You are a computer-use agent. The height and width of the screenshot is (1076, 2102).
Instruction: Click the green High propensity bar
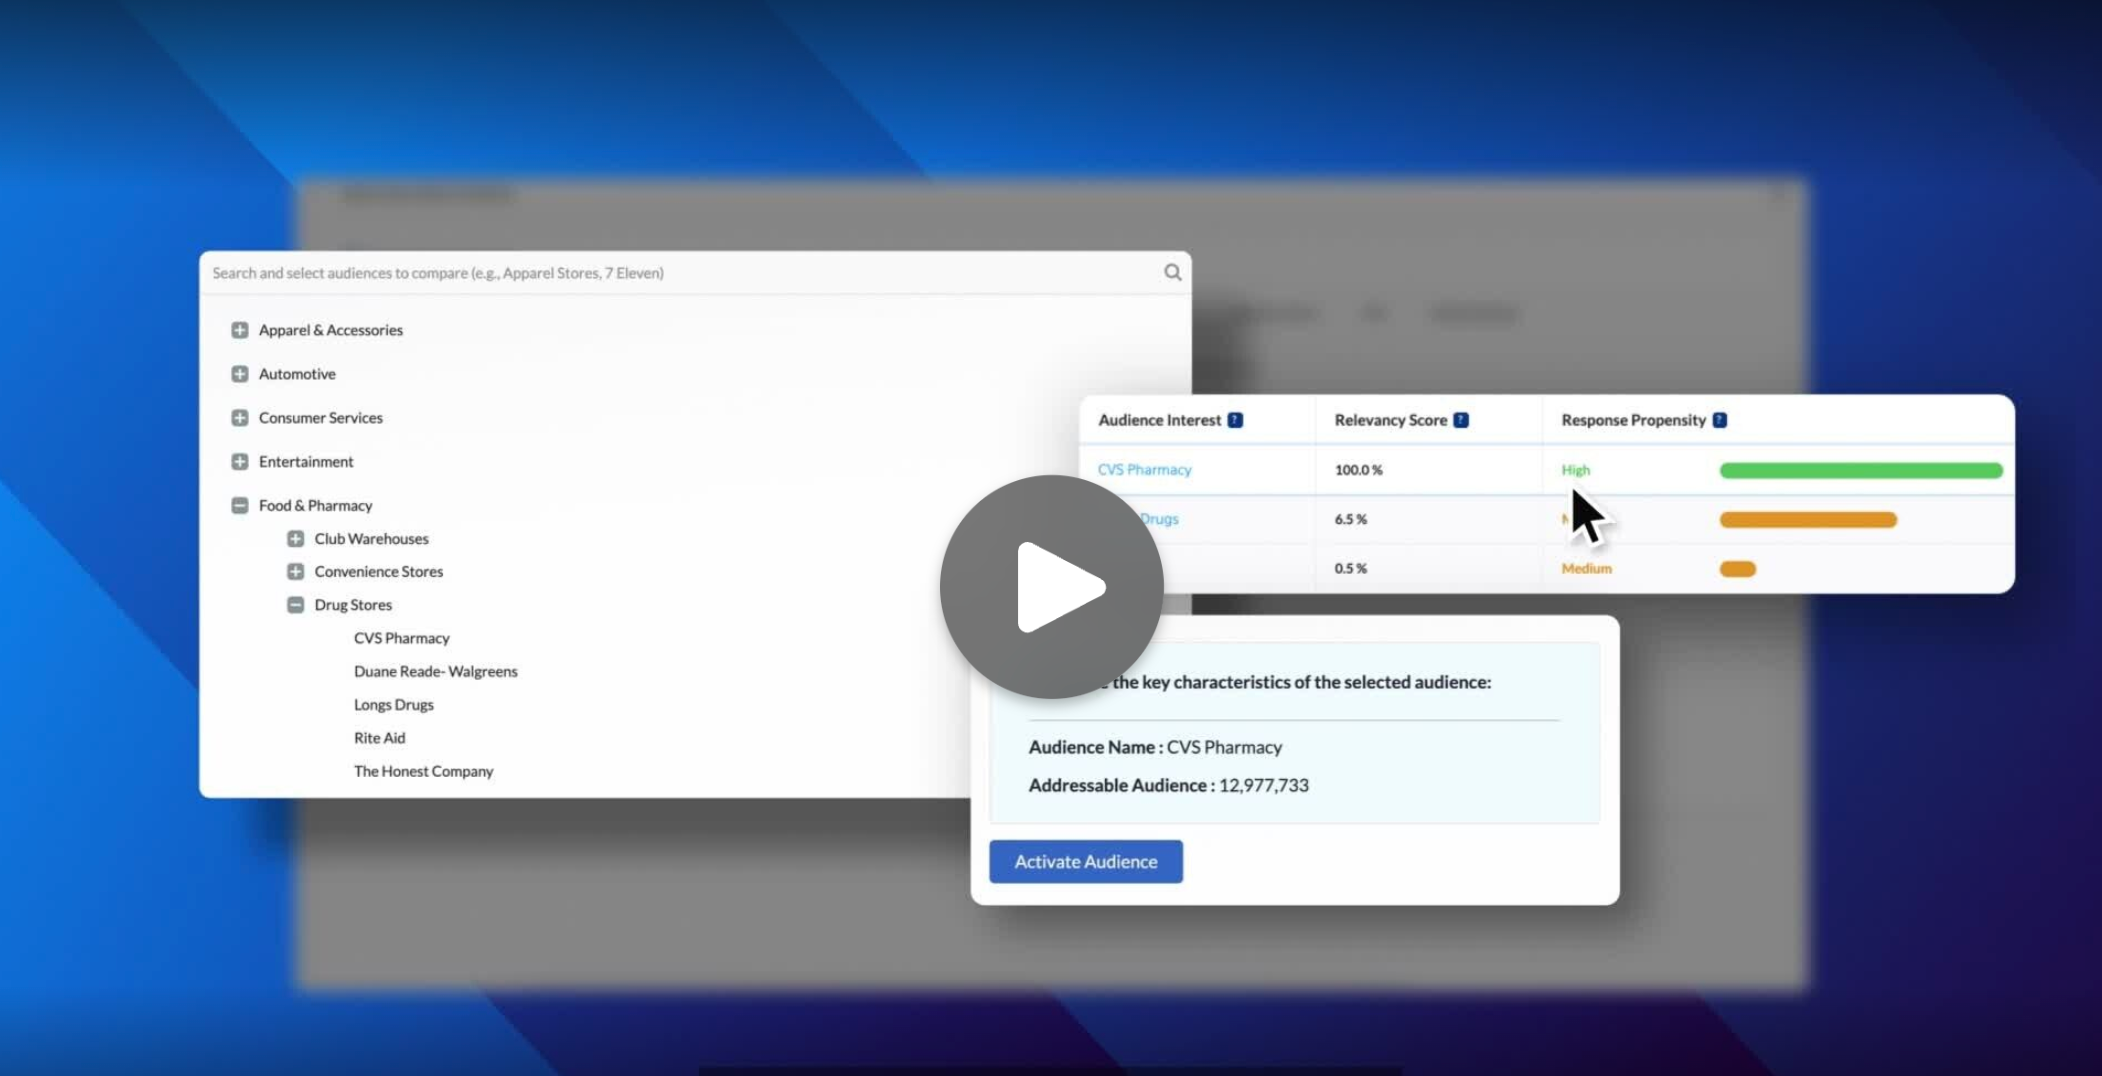[x=1860, y=470]
